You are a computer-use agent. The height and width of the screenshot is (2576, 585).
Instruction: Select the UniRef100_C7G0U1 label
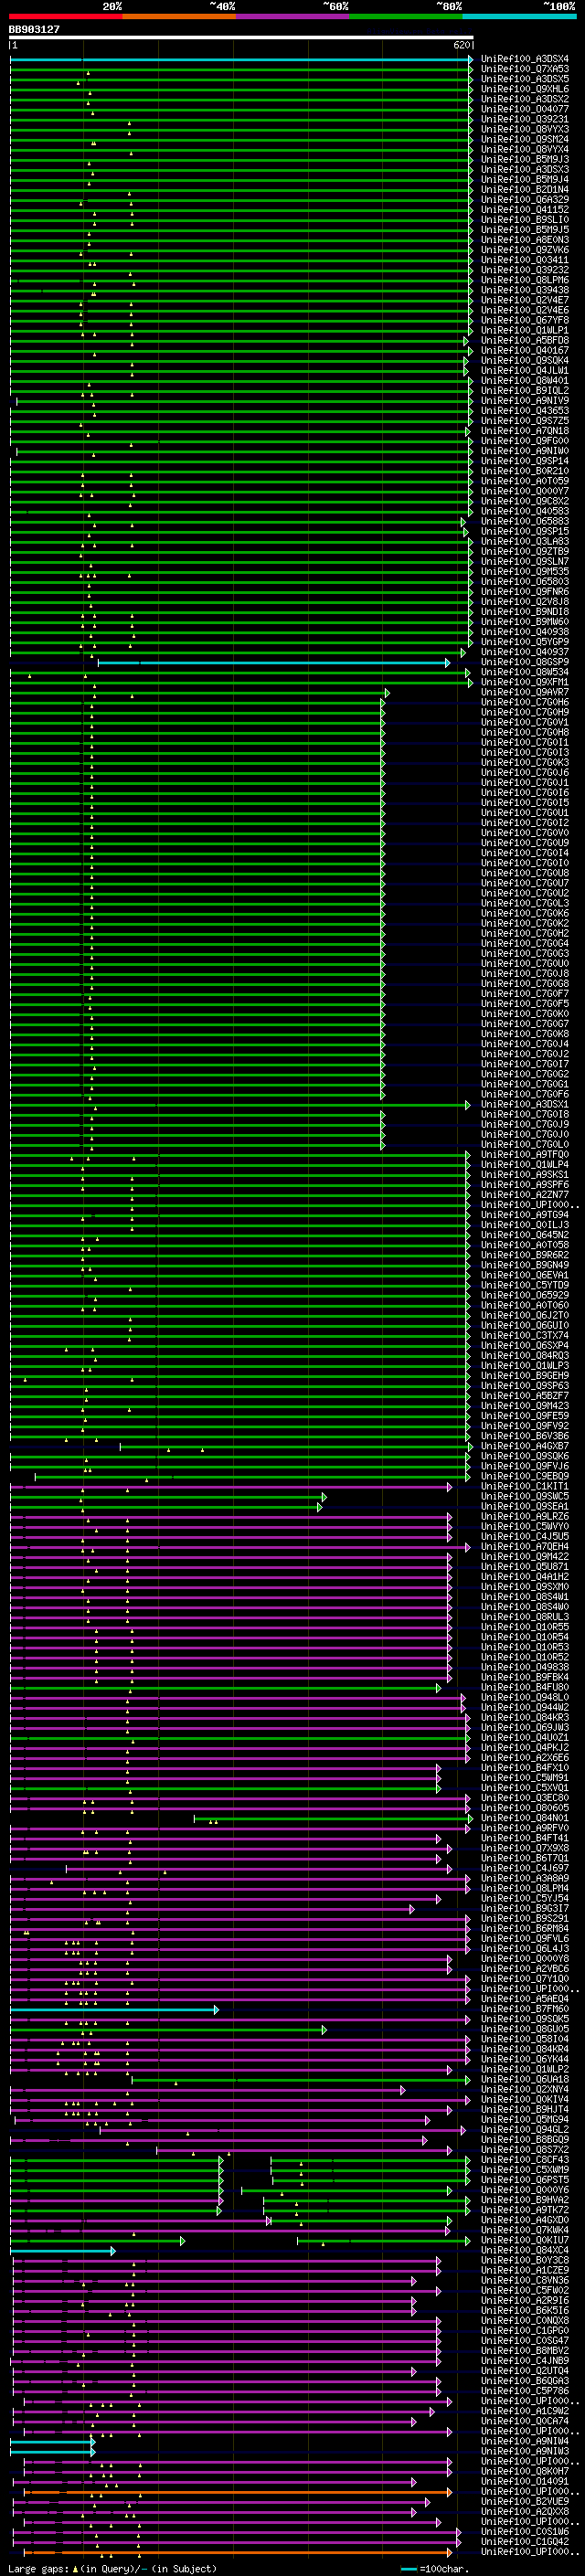(x=525, y=813)
